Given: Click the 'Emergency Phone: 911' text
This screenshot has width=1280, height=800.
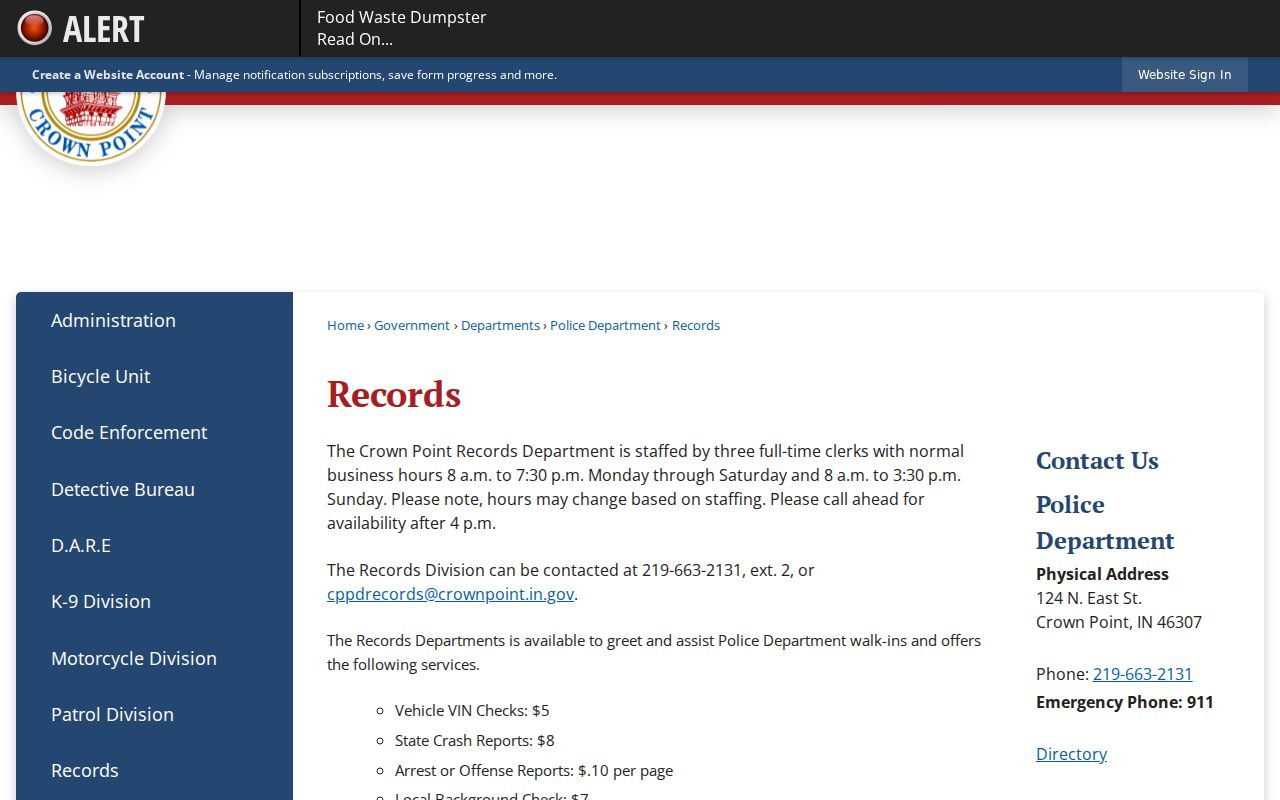Looking at the screenshot, I should pos(1125,702).
